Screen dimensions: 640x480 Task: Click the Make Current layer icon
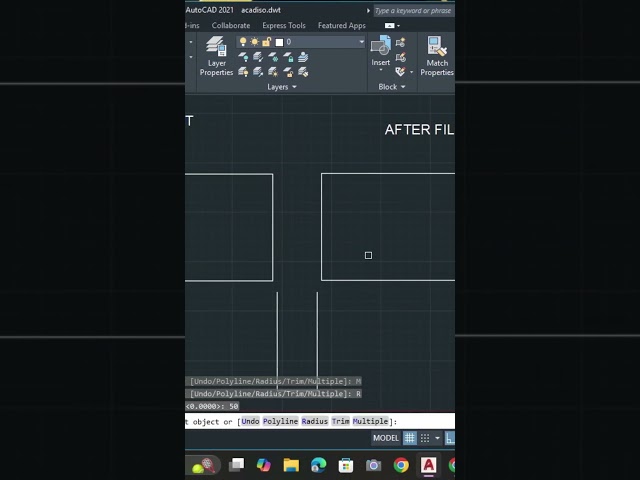pos(303,57)
